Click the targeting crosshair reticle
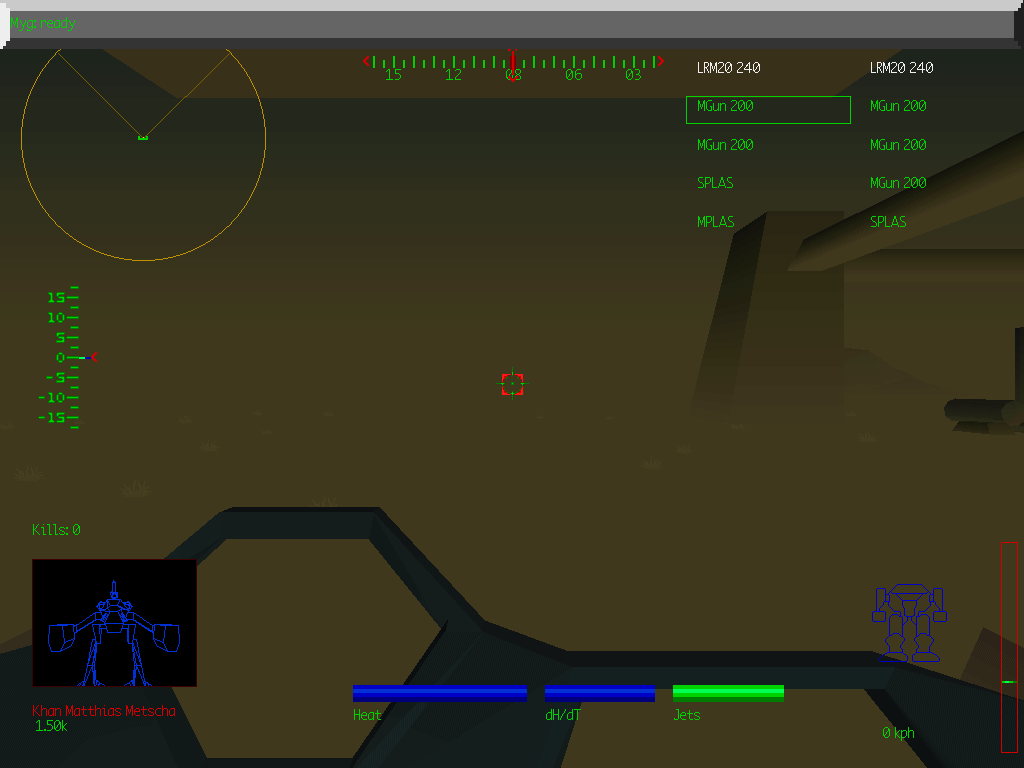This screenshot has width=1024, height=768. pyautogui.click(x=512, y=385)
